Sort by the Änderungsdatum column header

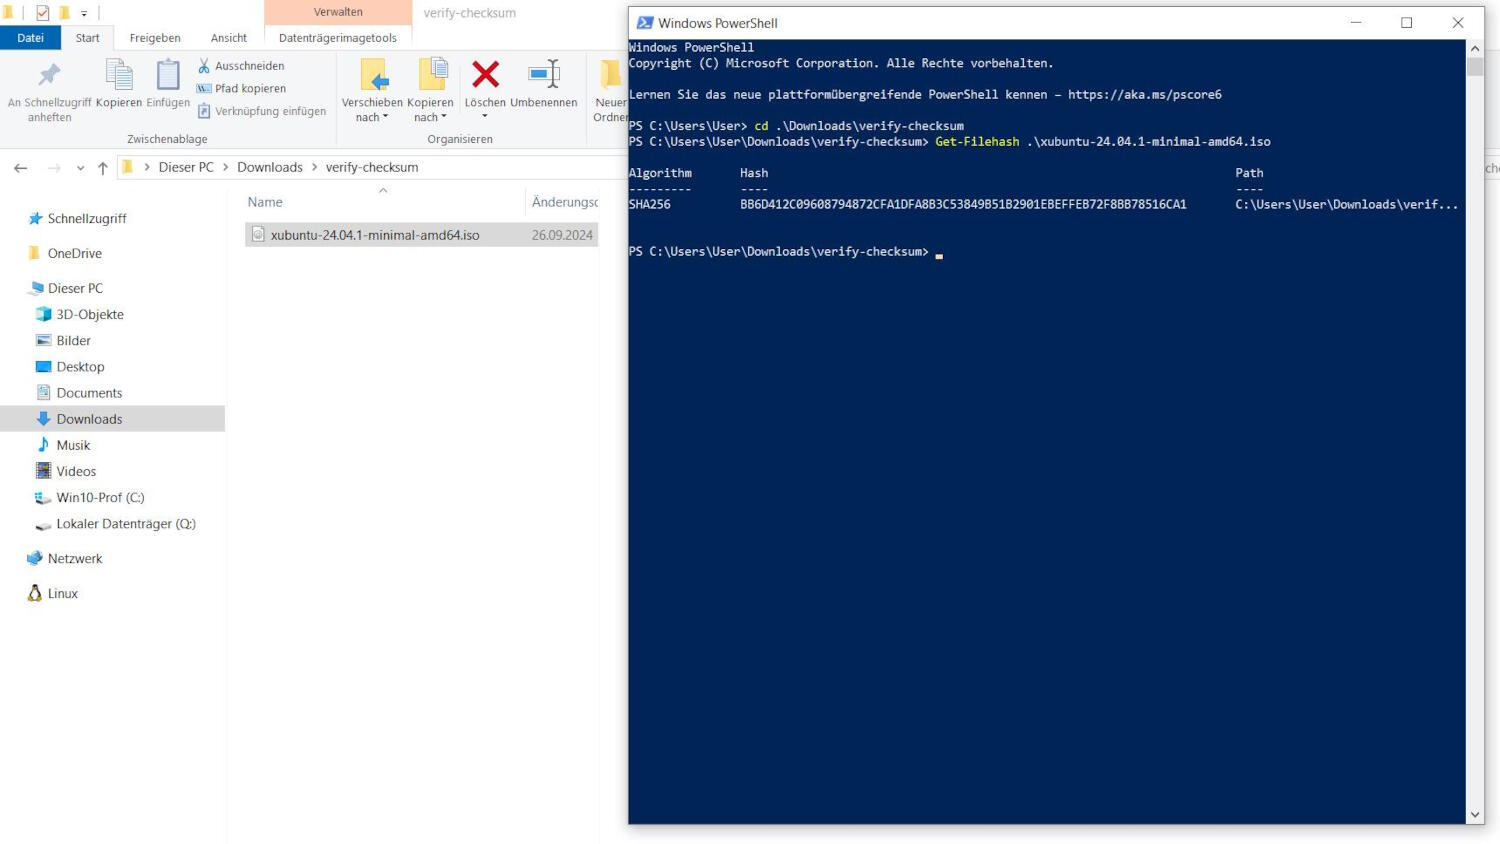coord(565,202)
